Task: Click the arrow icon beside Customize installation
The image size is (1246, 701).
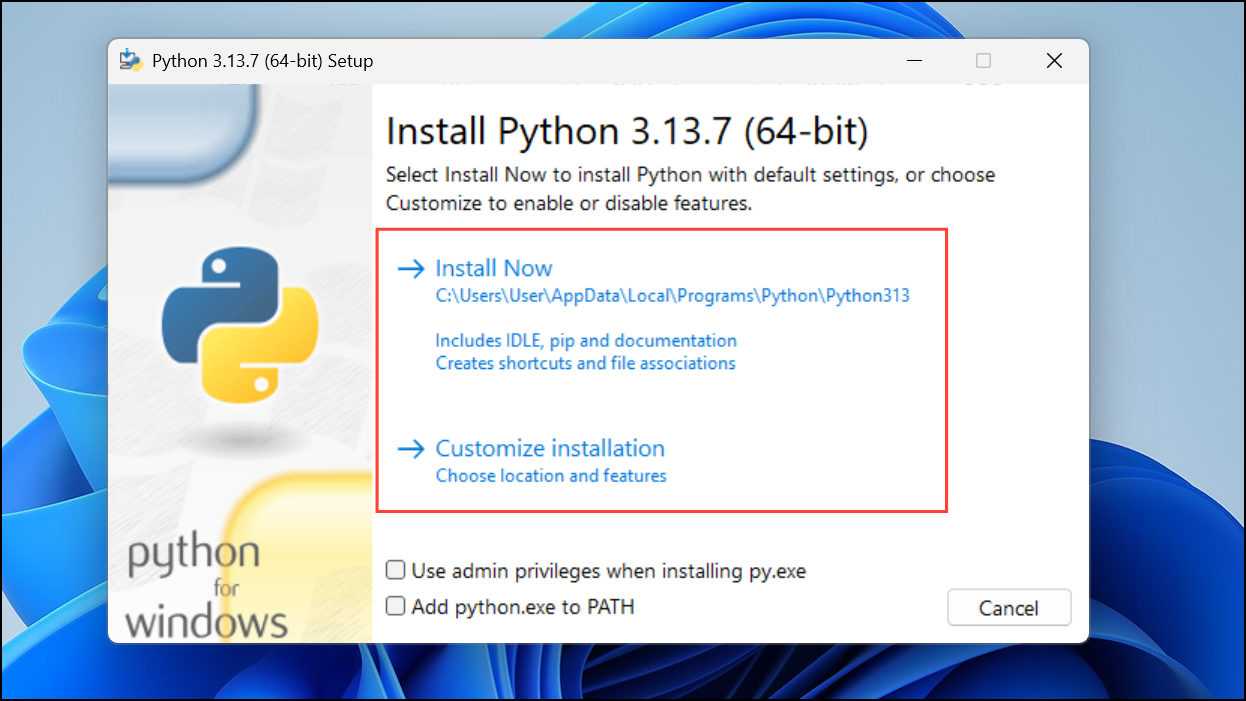Action: 411,449
